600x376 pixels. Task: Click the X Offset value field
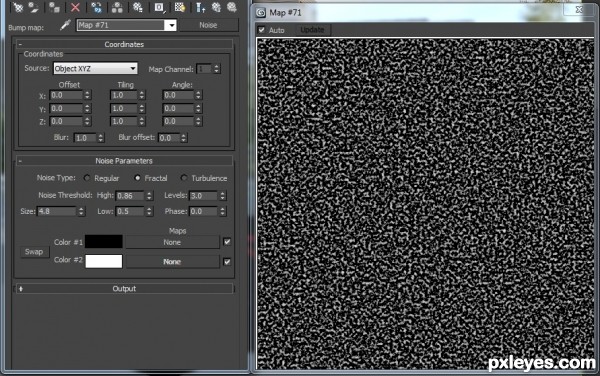pyautogui.click(x=66, y=95)
